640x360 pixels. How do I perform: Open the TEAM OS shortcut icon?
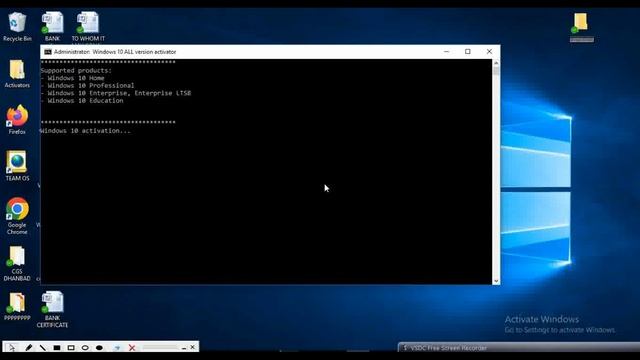pyautogui.click(x=17, y=166)
